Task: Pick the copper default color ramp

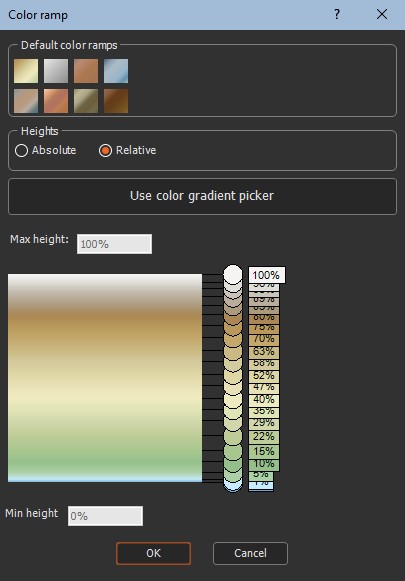Action: point(86,71)
